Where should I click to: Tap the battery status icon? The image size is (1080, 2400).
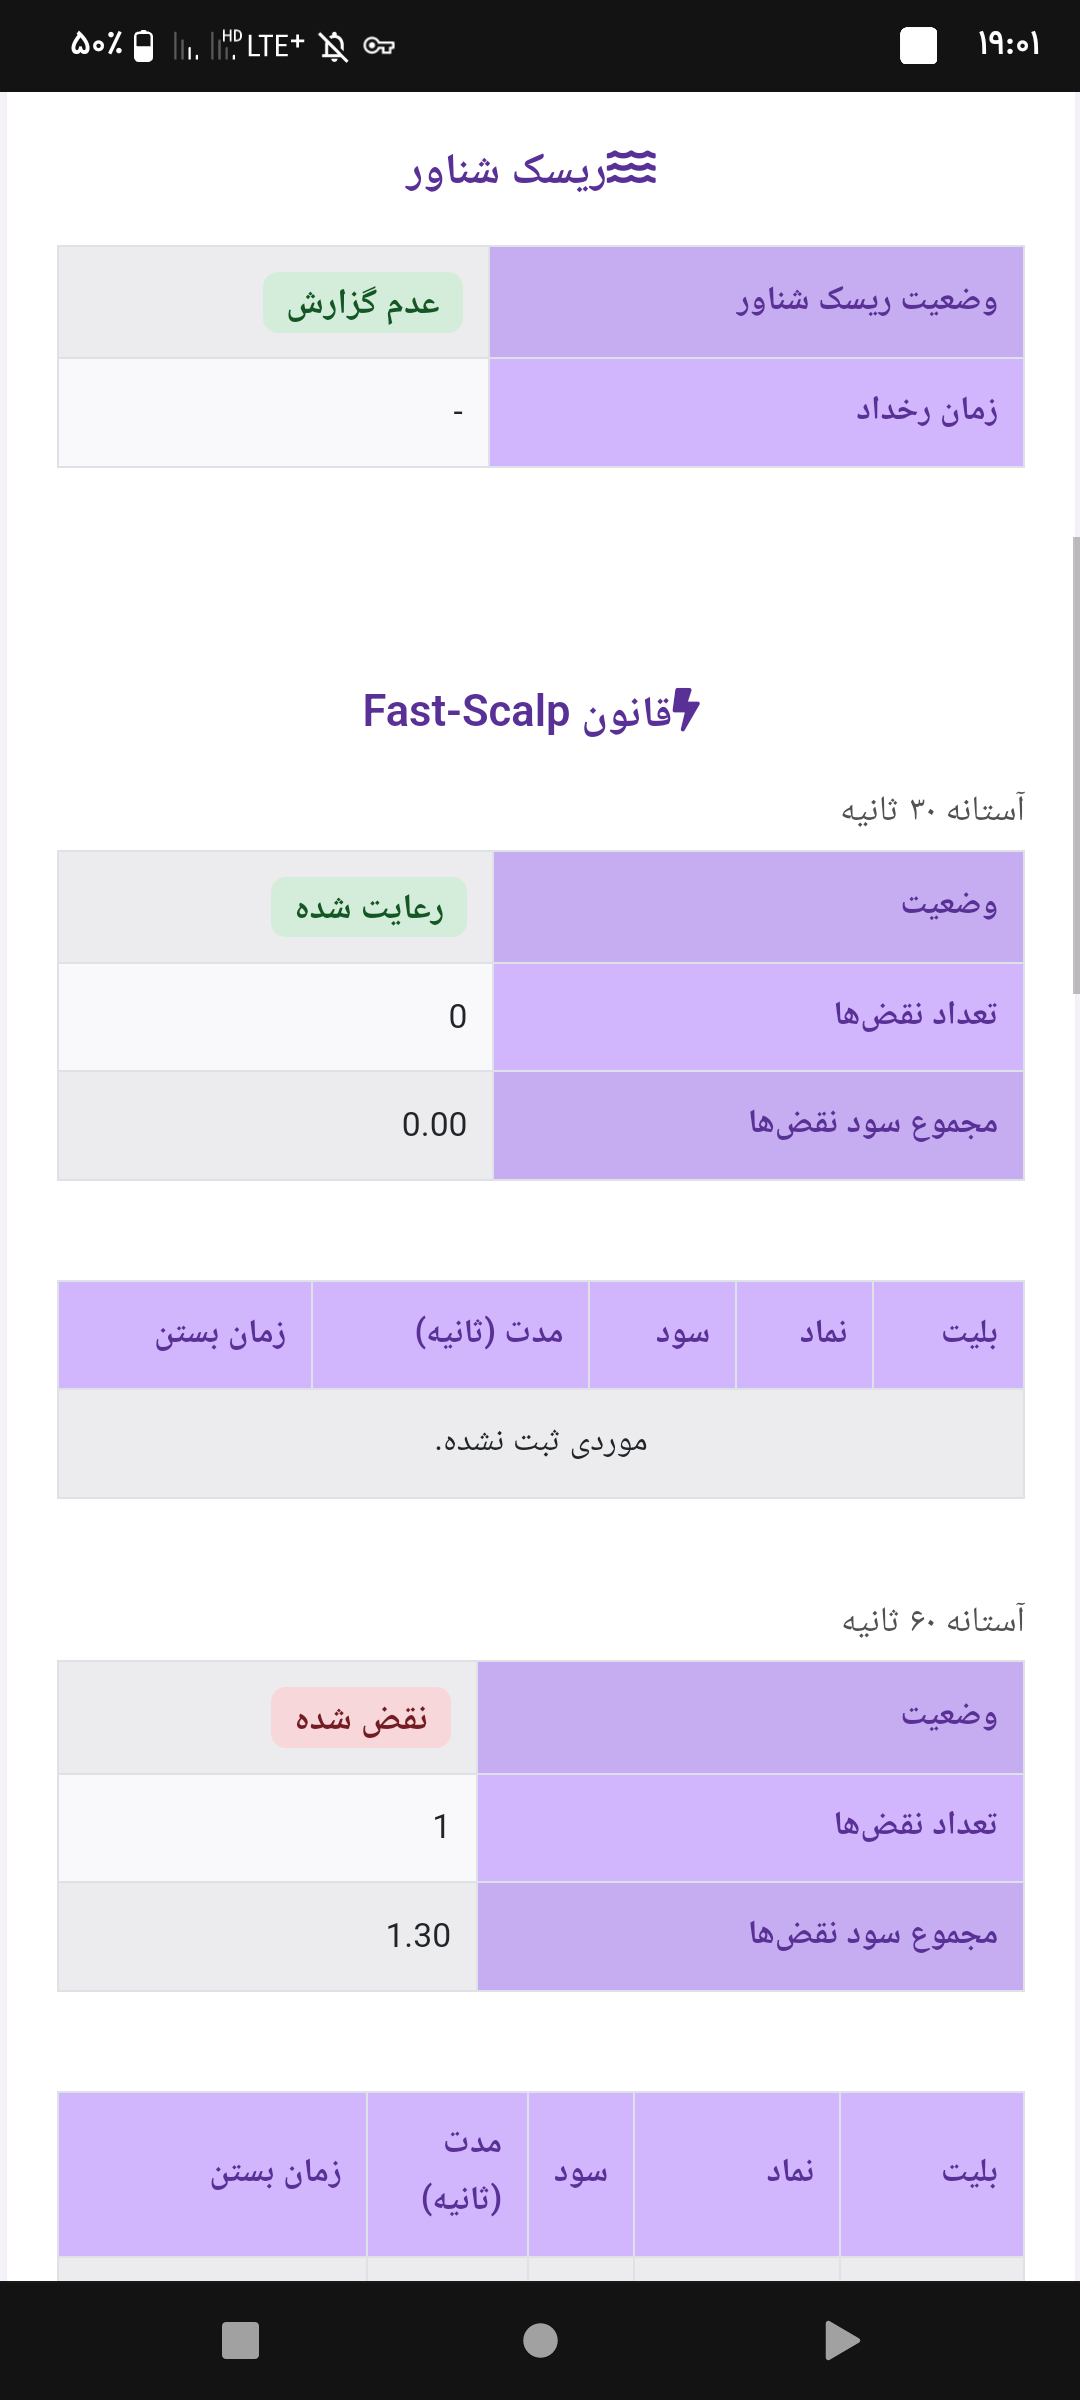point(143,45)
